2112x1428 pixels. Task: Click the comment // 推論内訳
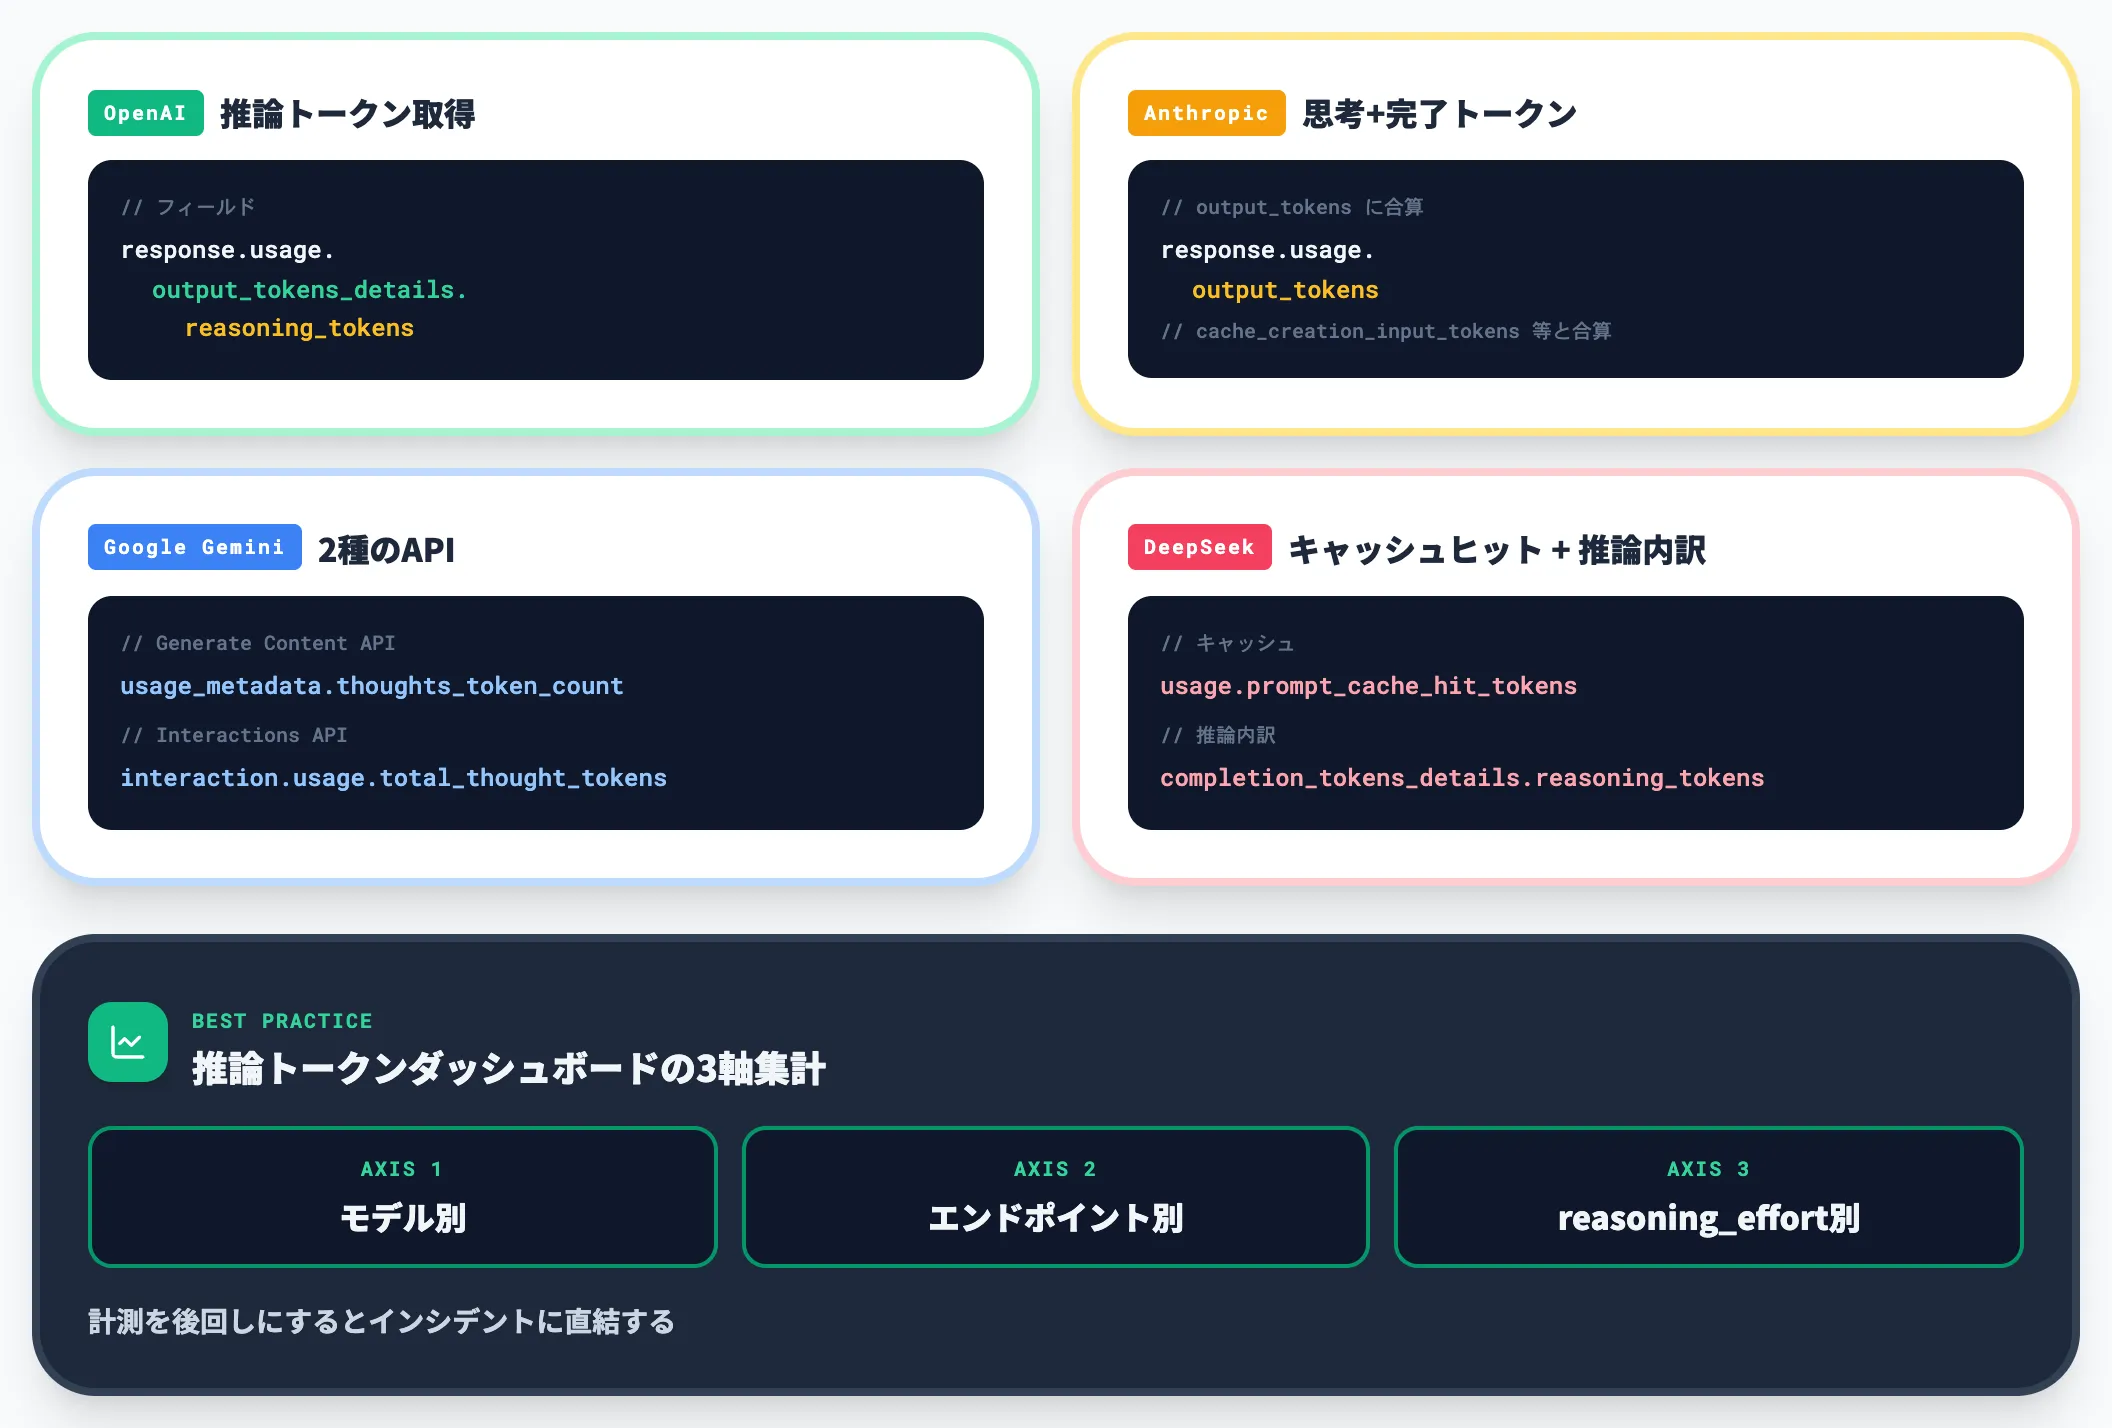[x=1218, y=735]
